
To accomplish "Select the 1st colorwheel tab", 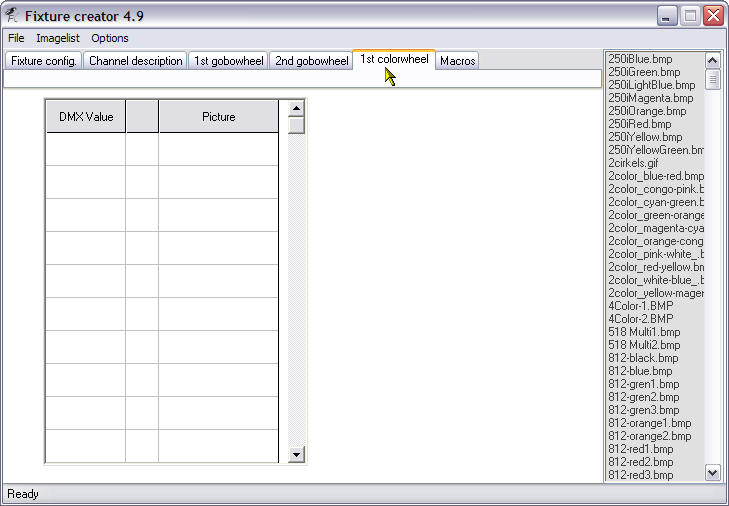I will coord(394,59).
